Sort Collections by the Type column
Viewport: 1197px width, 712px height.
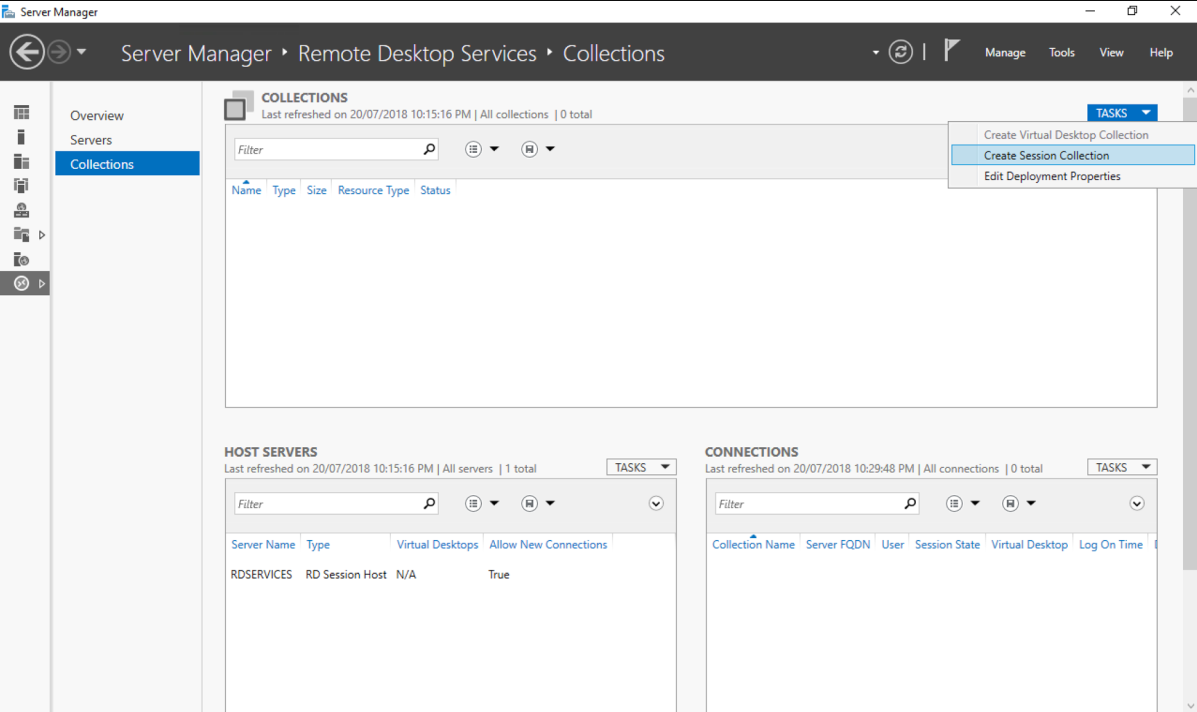283,190
